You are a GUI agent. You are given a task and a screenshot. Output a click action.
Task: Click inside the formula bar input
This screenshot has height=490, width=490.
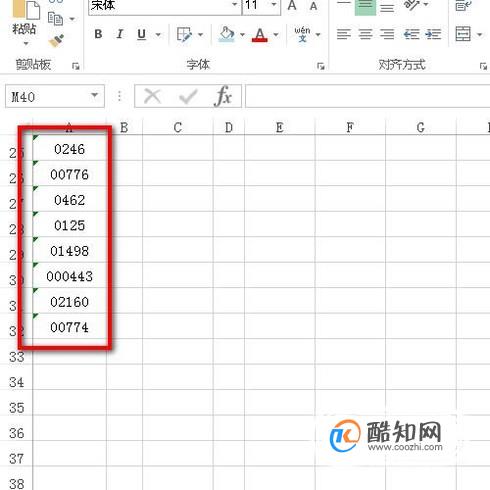tap(367, 96)
